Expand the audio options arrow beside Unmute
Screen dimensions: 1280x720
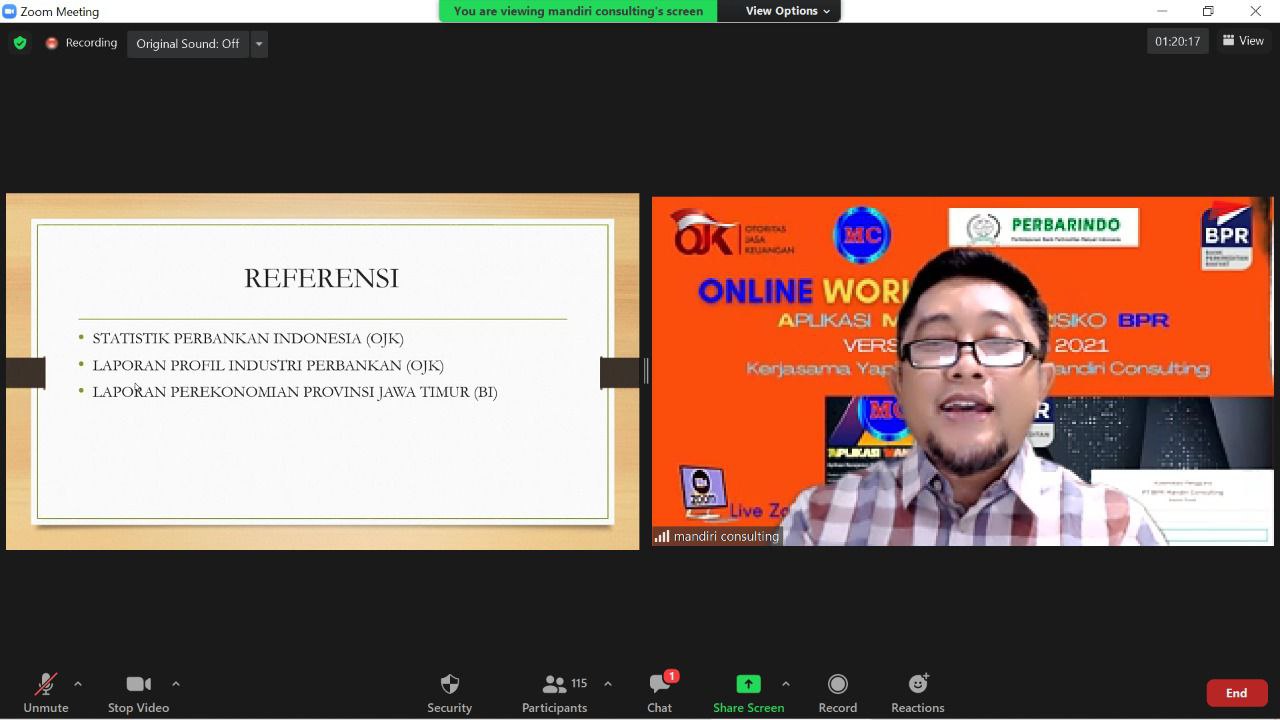[78, 684]
